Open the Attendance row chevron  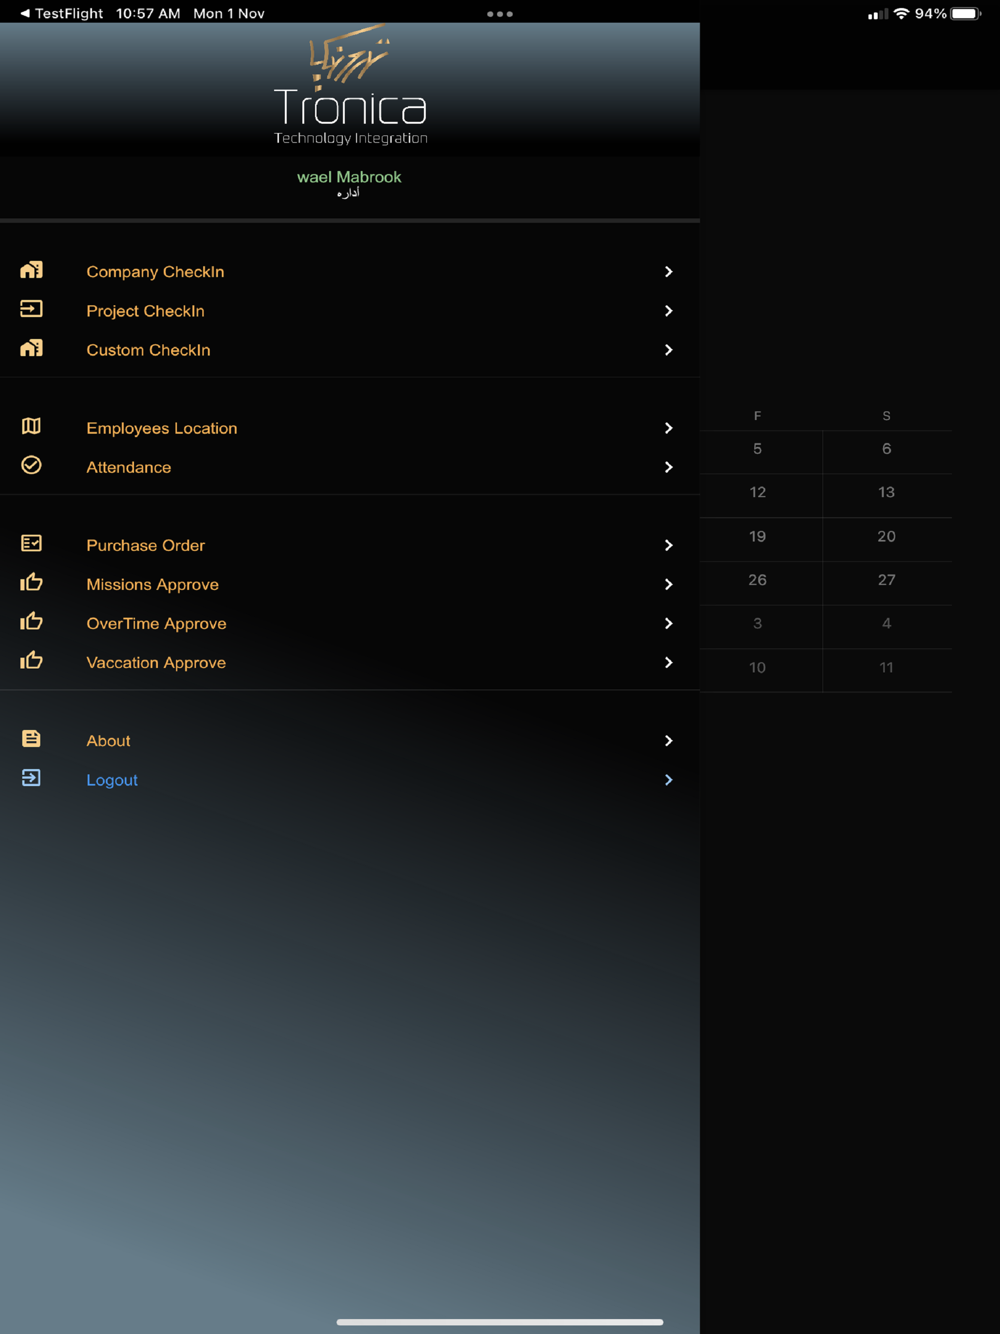pyautogui.click(x=669, y=467)
